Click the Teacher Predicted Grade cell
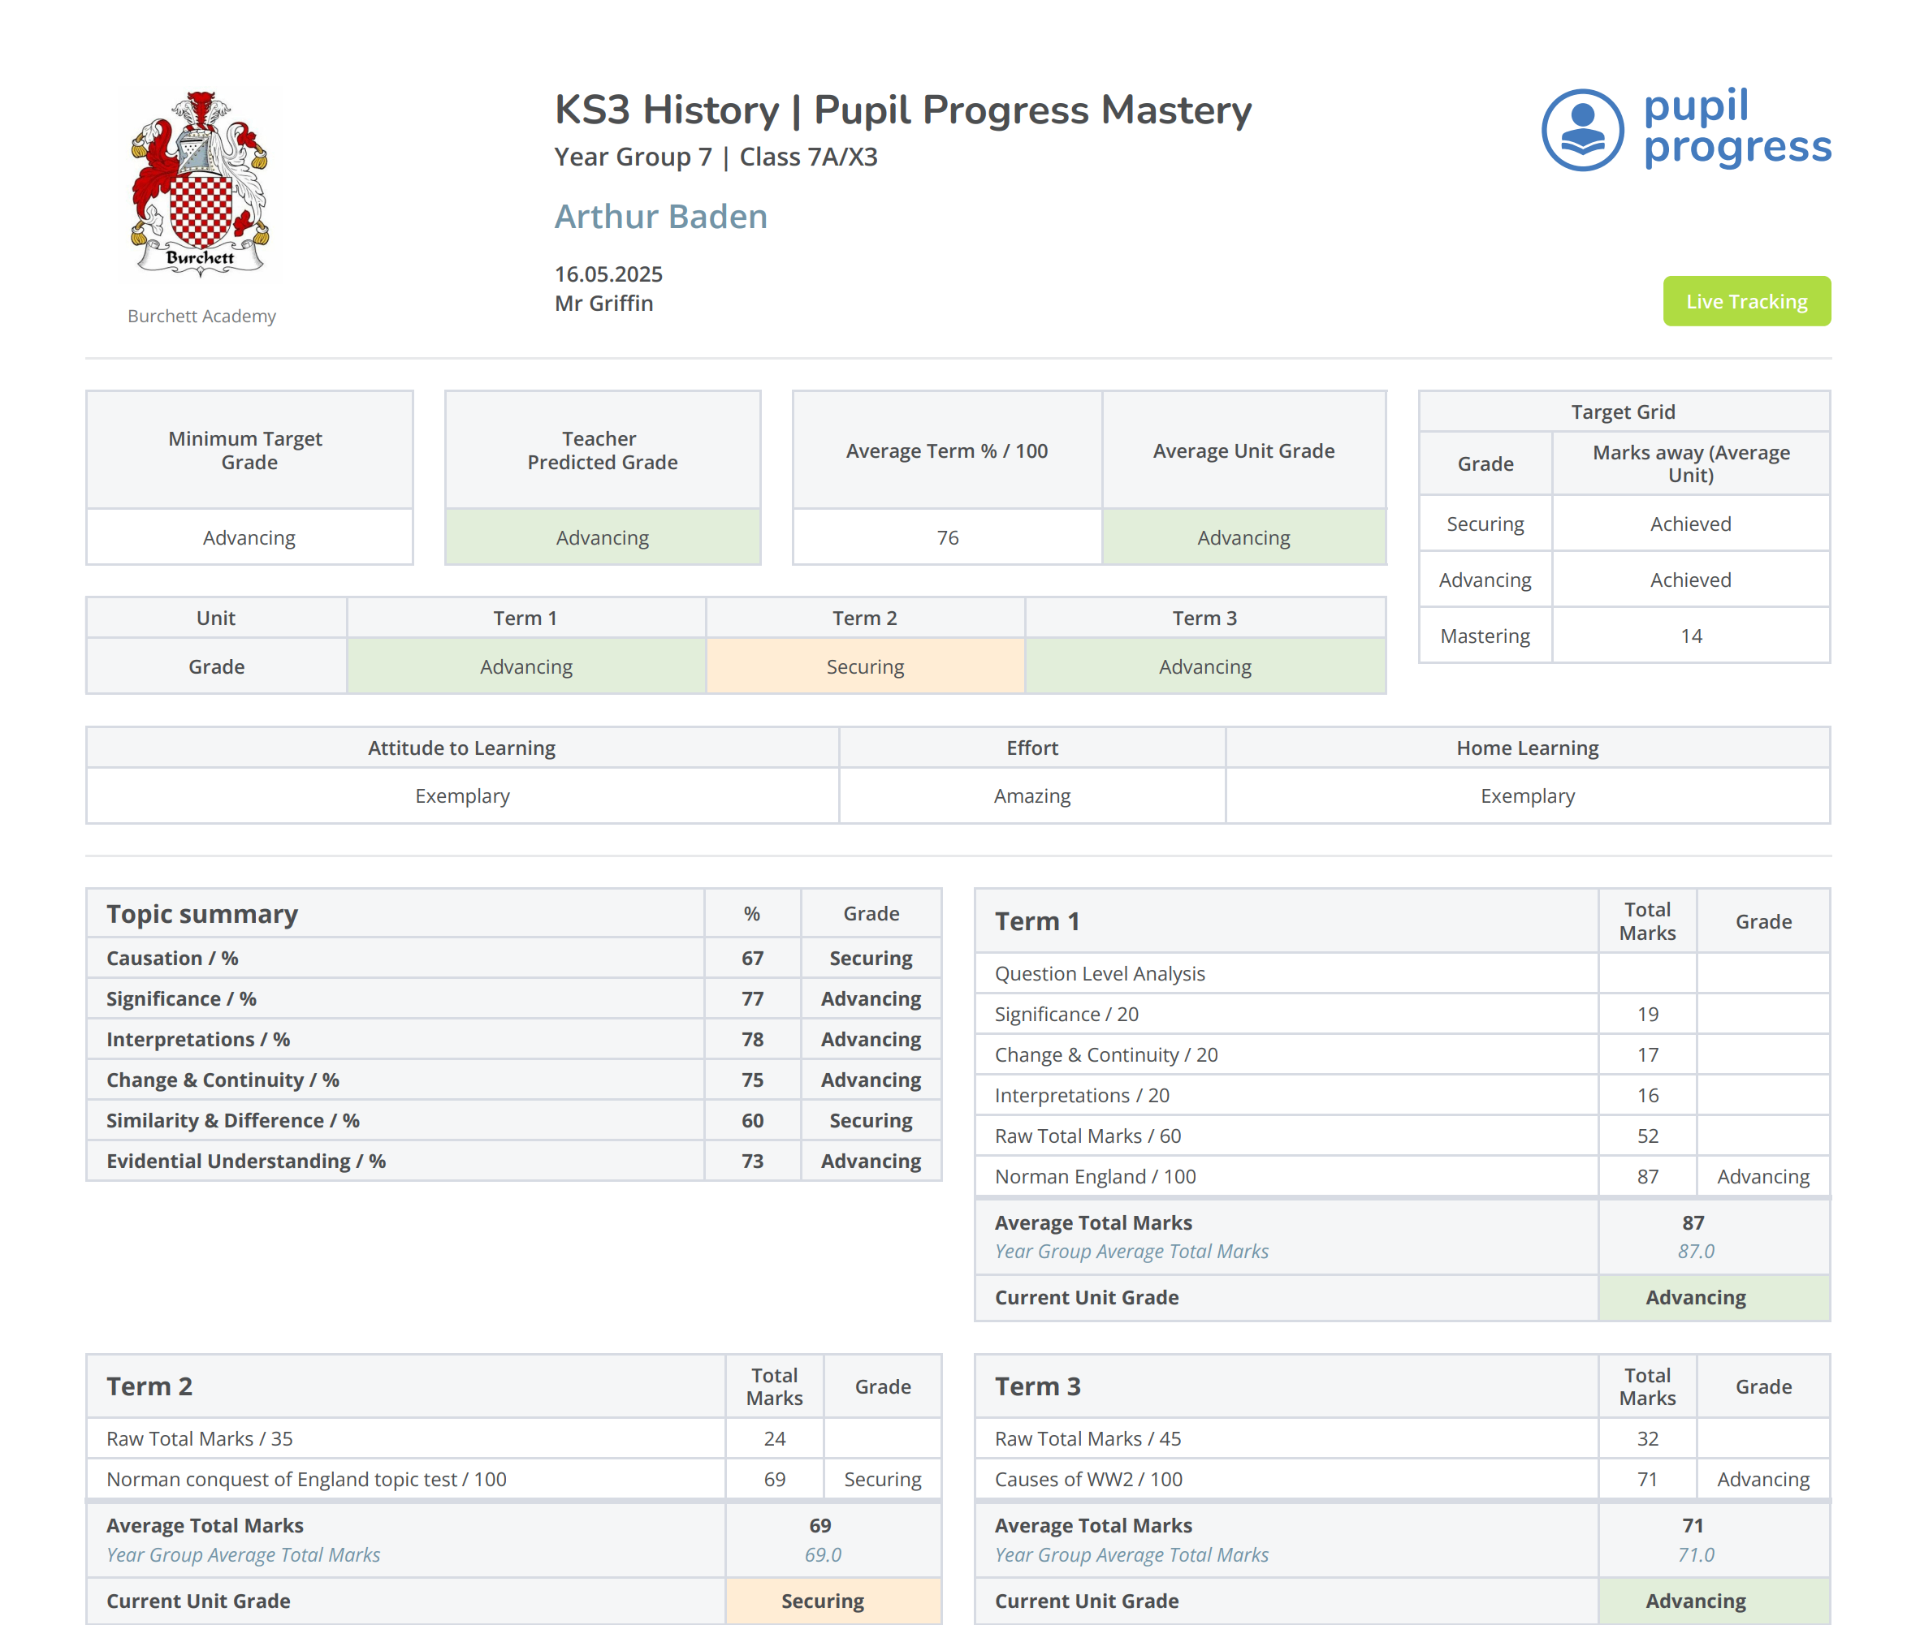1920x1625 pixels. (601, 537)
